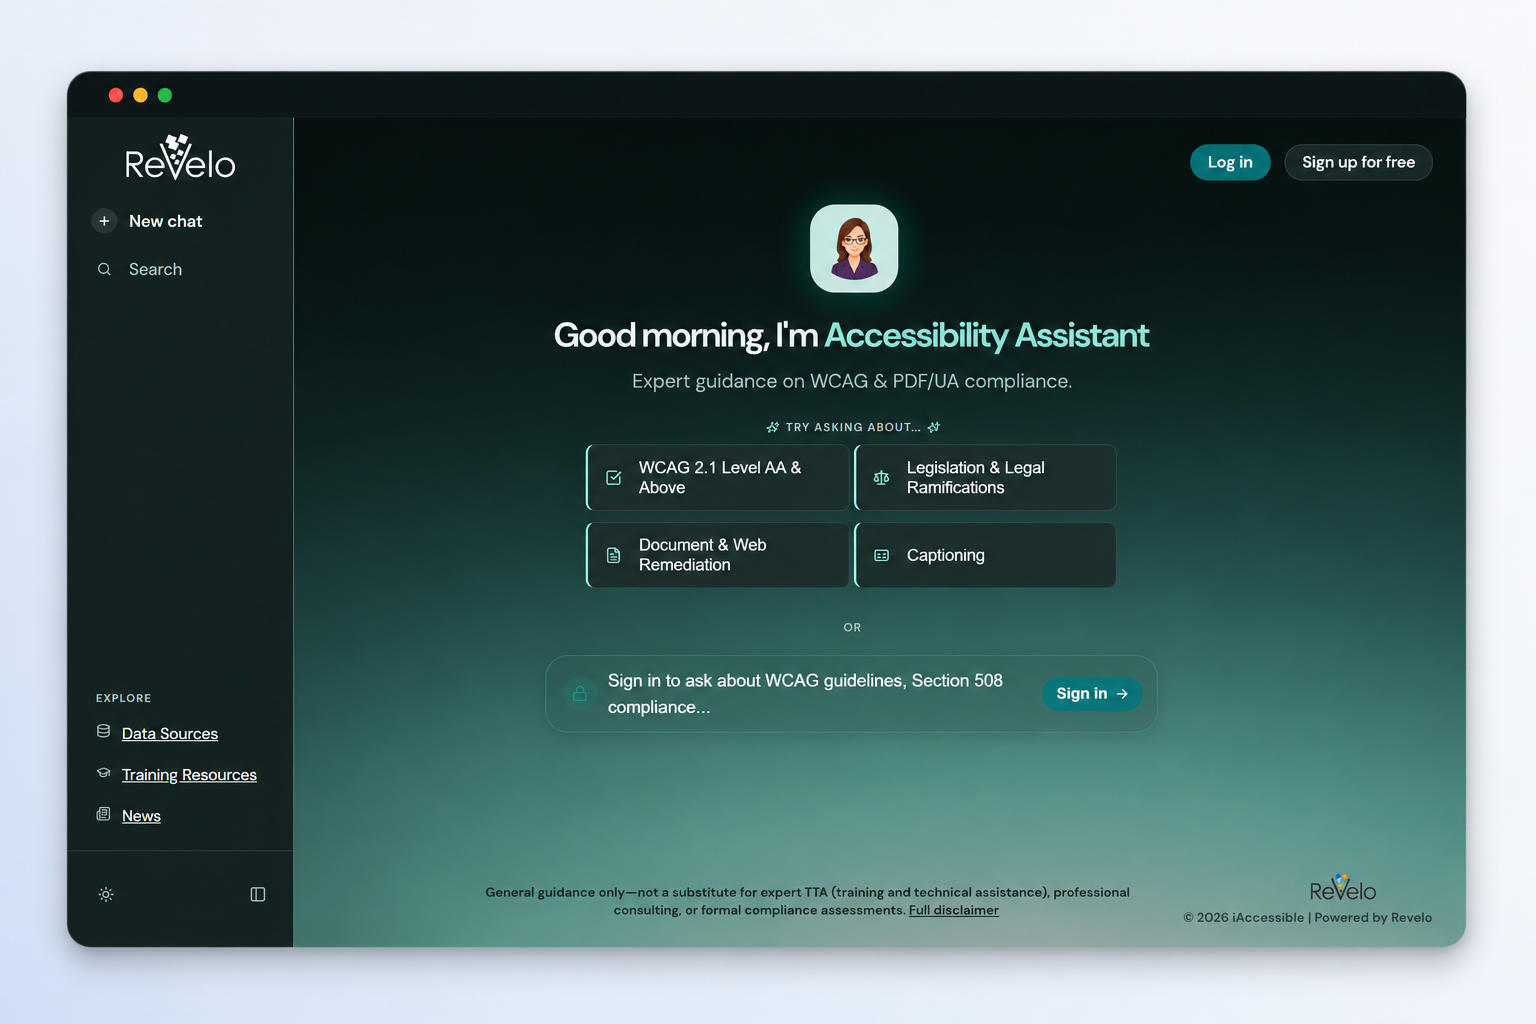Click the red close window dot
This screenshot has width=1536, height=1024.
click(x=116, y=95)
